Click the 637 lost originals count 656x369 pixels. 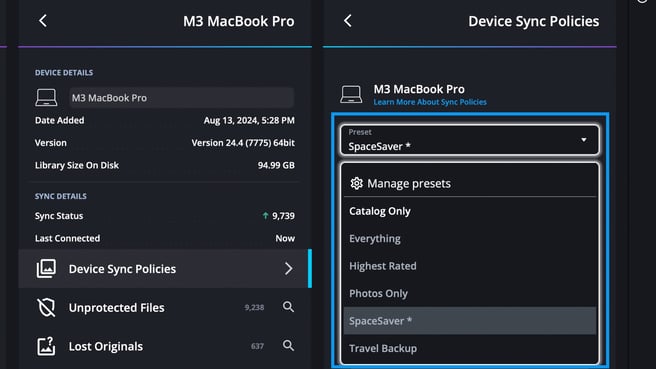point(257,346)
